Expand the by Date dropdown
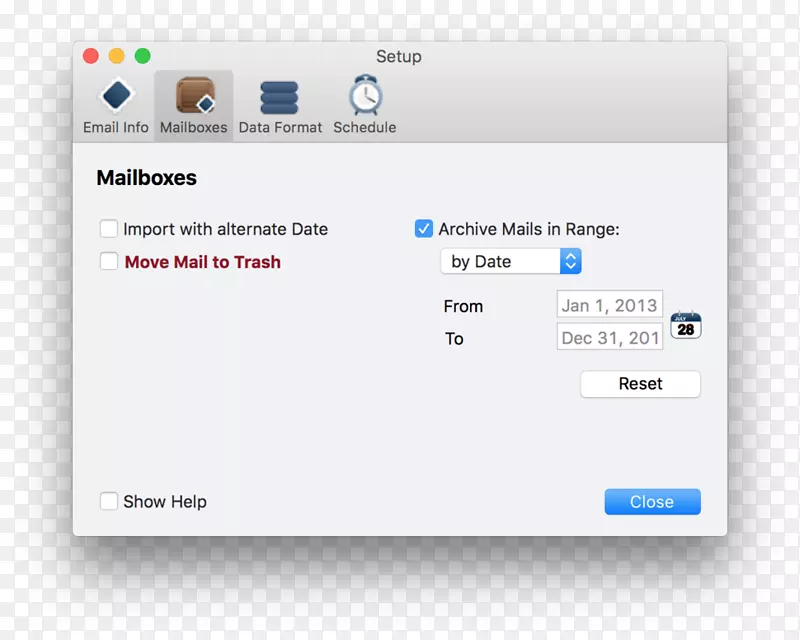Image resolution: width=800 pixels, height=640 pixels. point(510,262)
